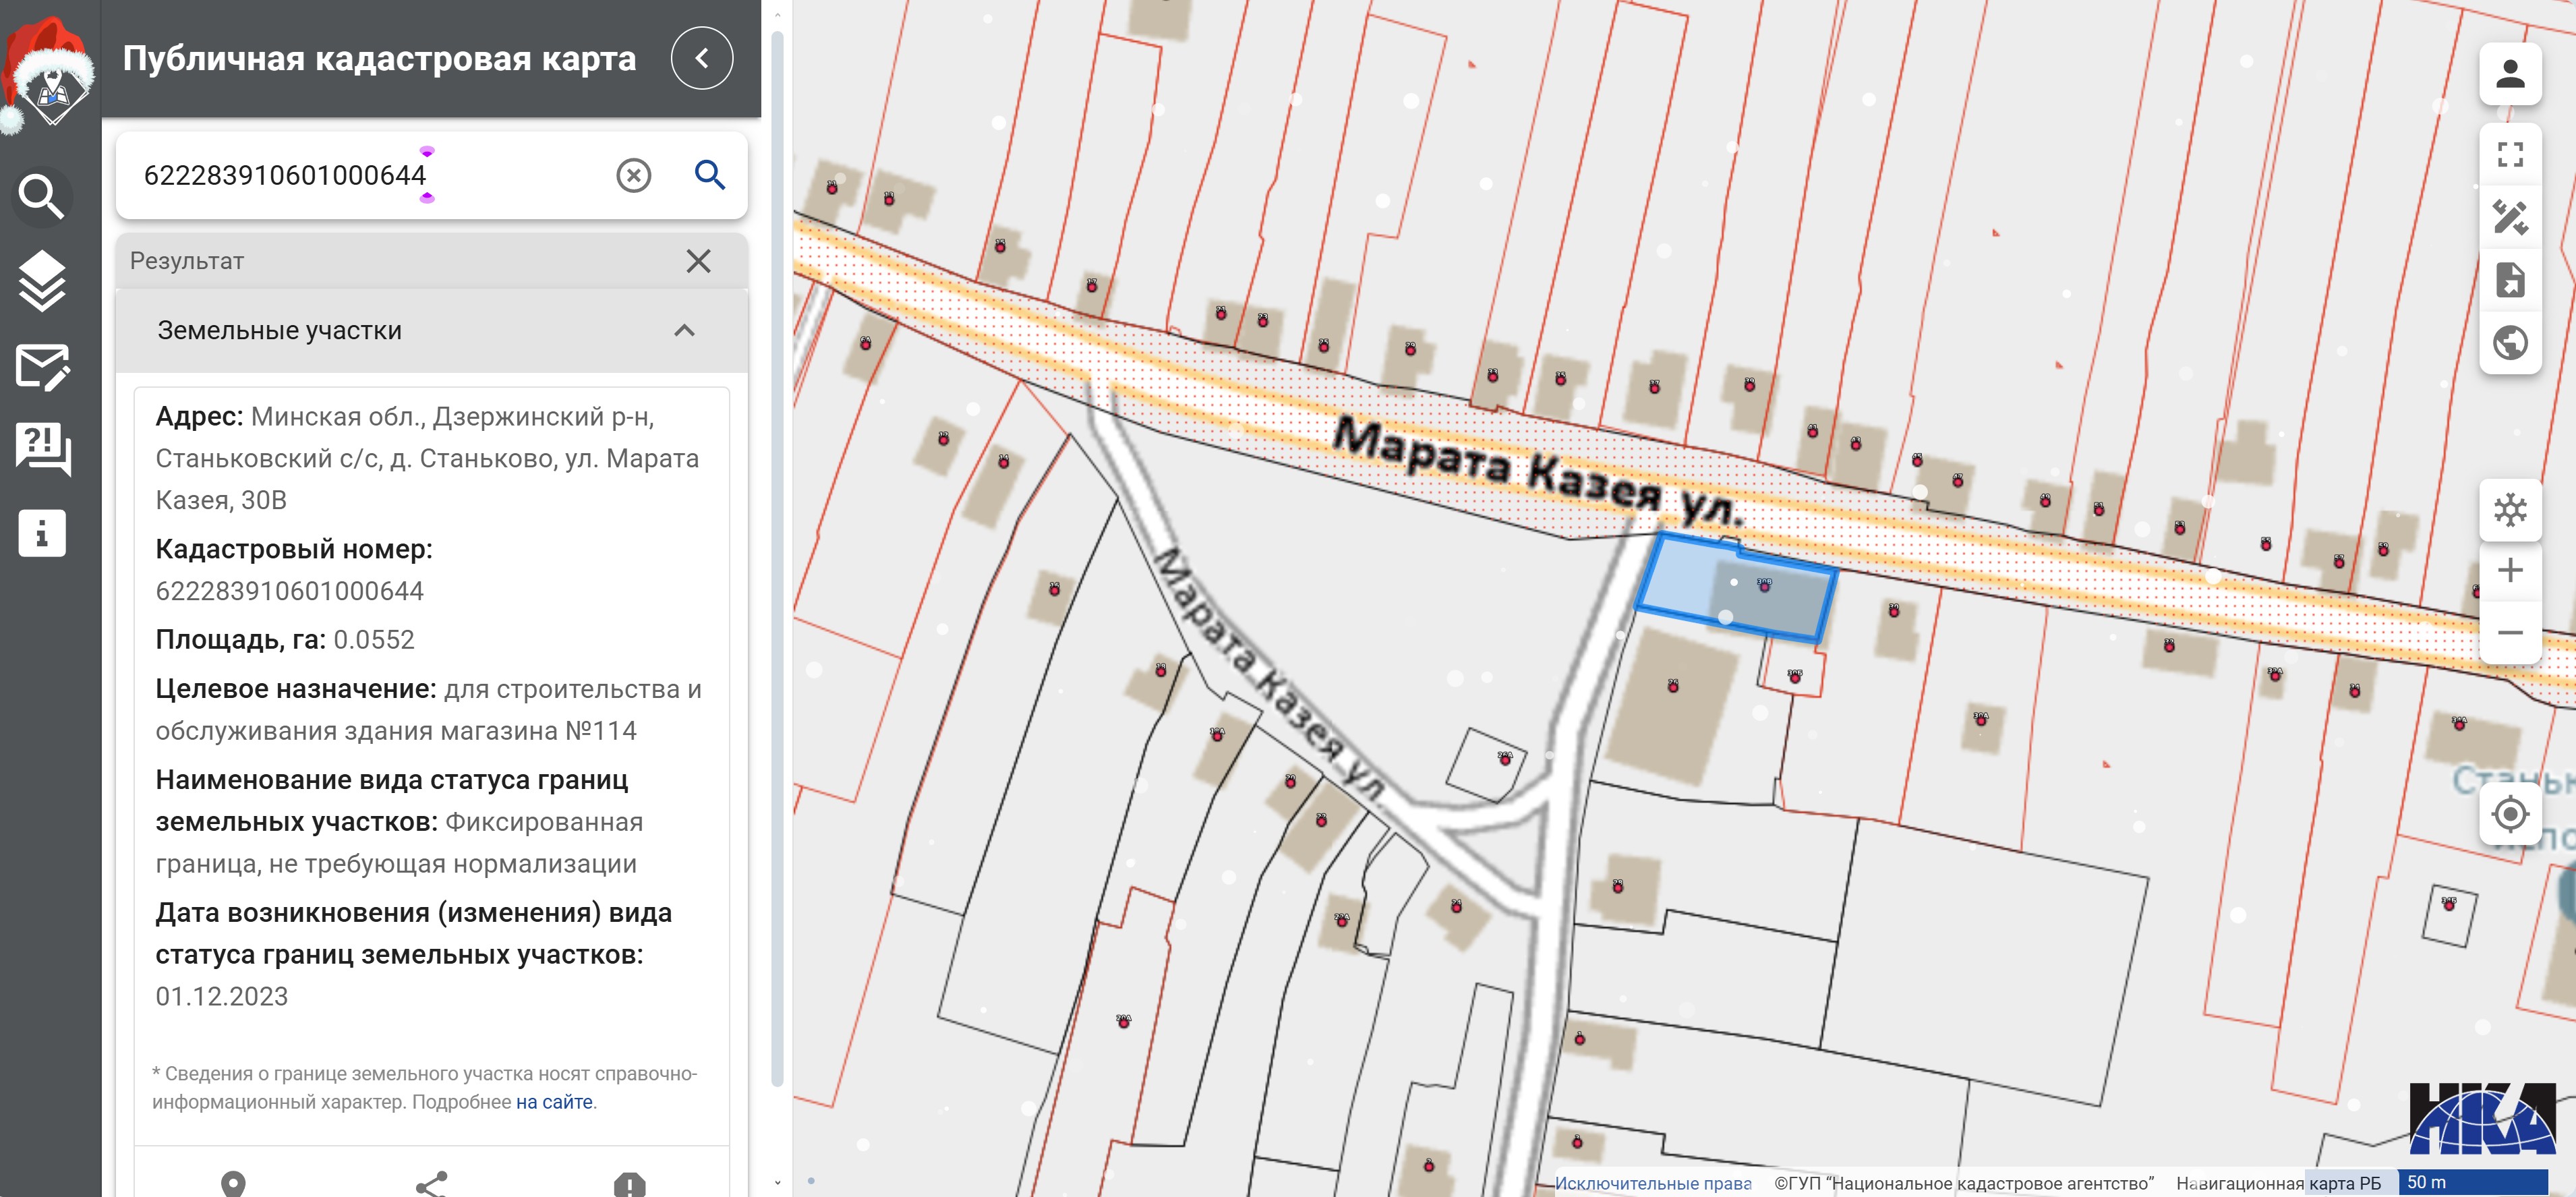Open the information panel icon

tap(42, 533)
